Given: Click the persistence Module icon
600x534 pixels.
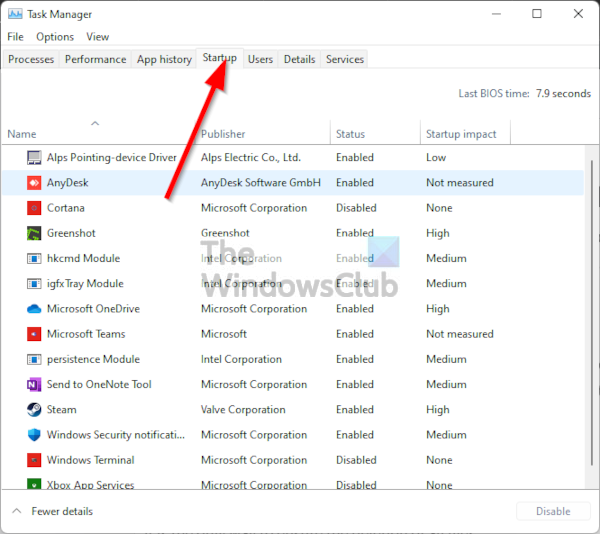Looking at the screenshot, I should point(34,360).
